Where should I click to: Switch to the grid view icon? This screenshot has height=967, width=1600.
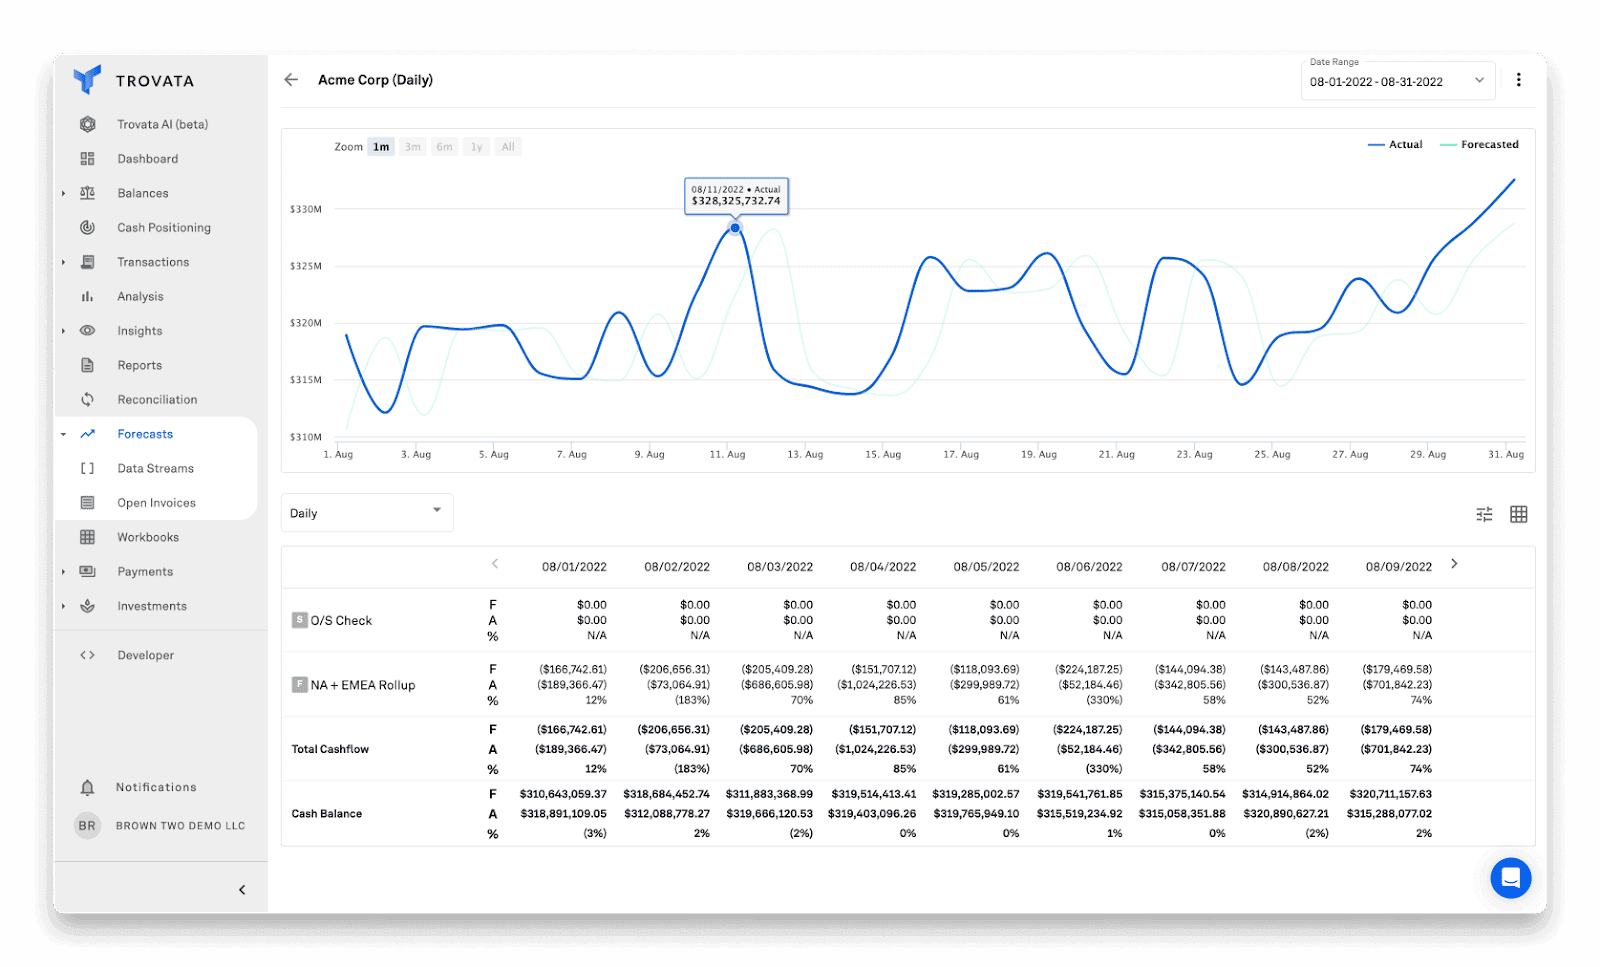click(1518, 514)
